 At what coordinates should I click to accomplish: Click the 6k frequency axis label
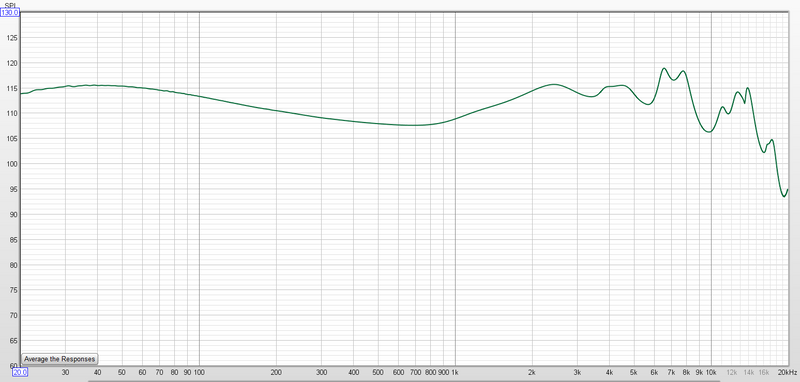point(654,372)
